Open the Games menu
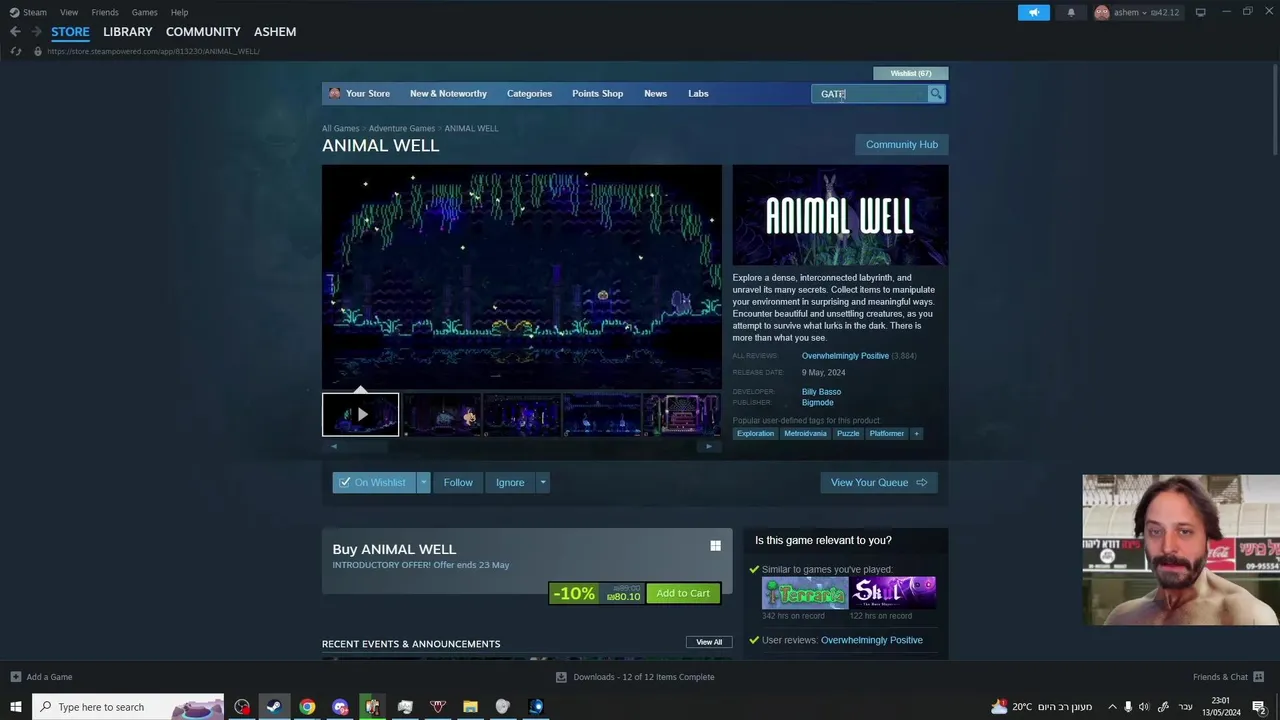Image resolution: width=1280 pixels, height=720 pixels. click(x=145, y=12)
